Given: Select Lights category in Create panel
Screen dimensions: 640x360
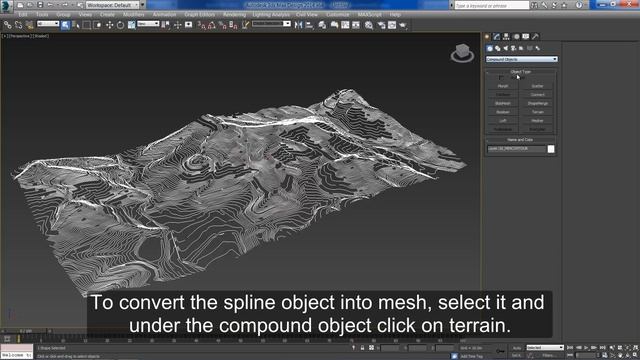Looking at the screenshot, I should 506,48.
